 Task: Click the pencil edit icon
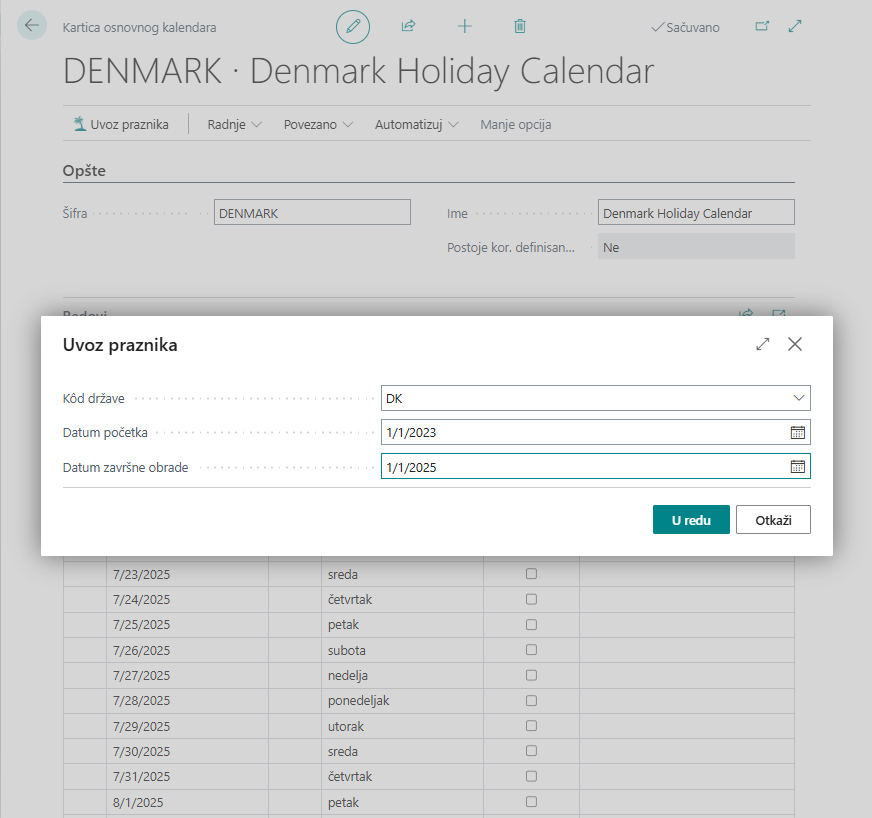click(x=352, y=27)
